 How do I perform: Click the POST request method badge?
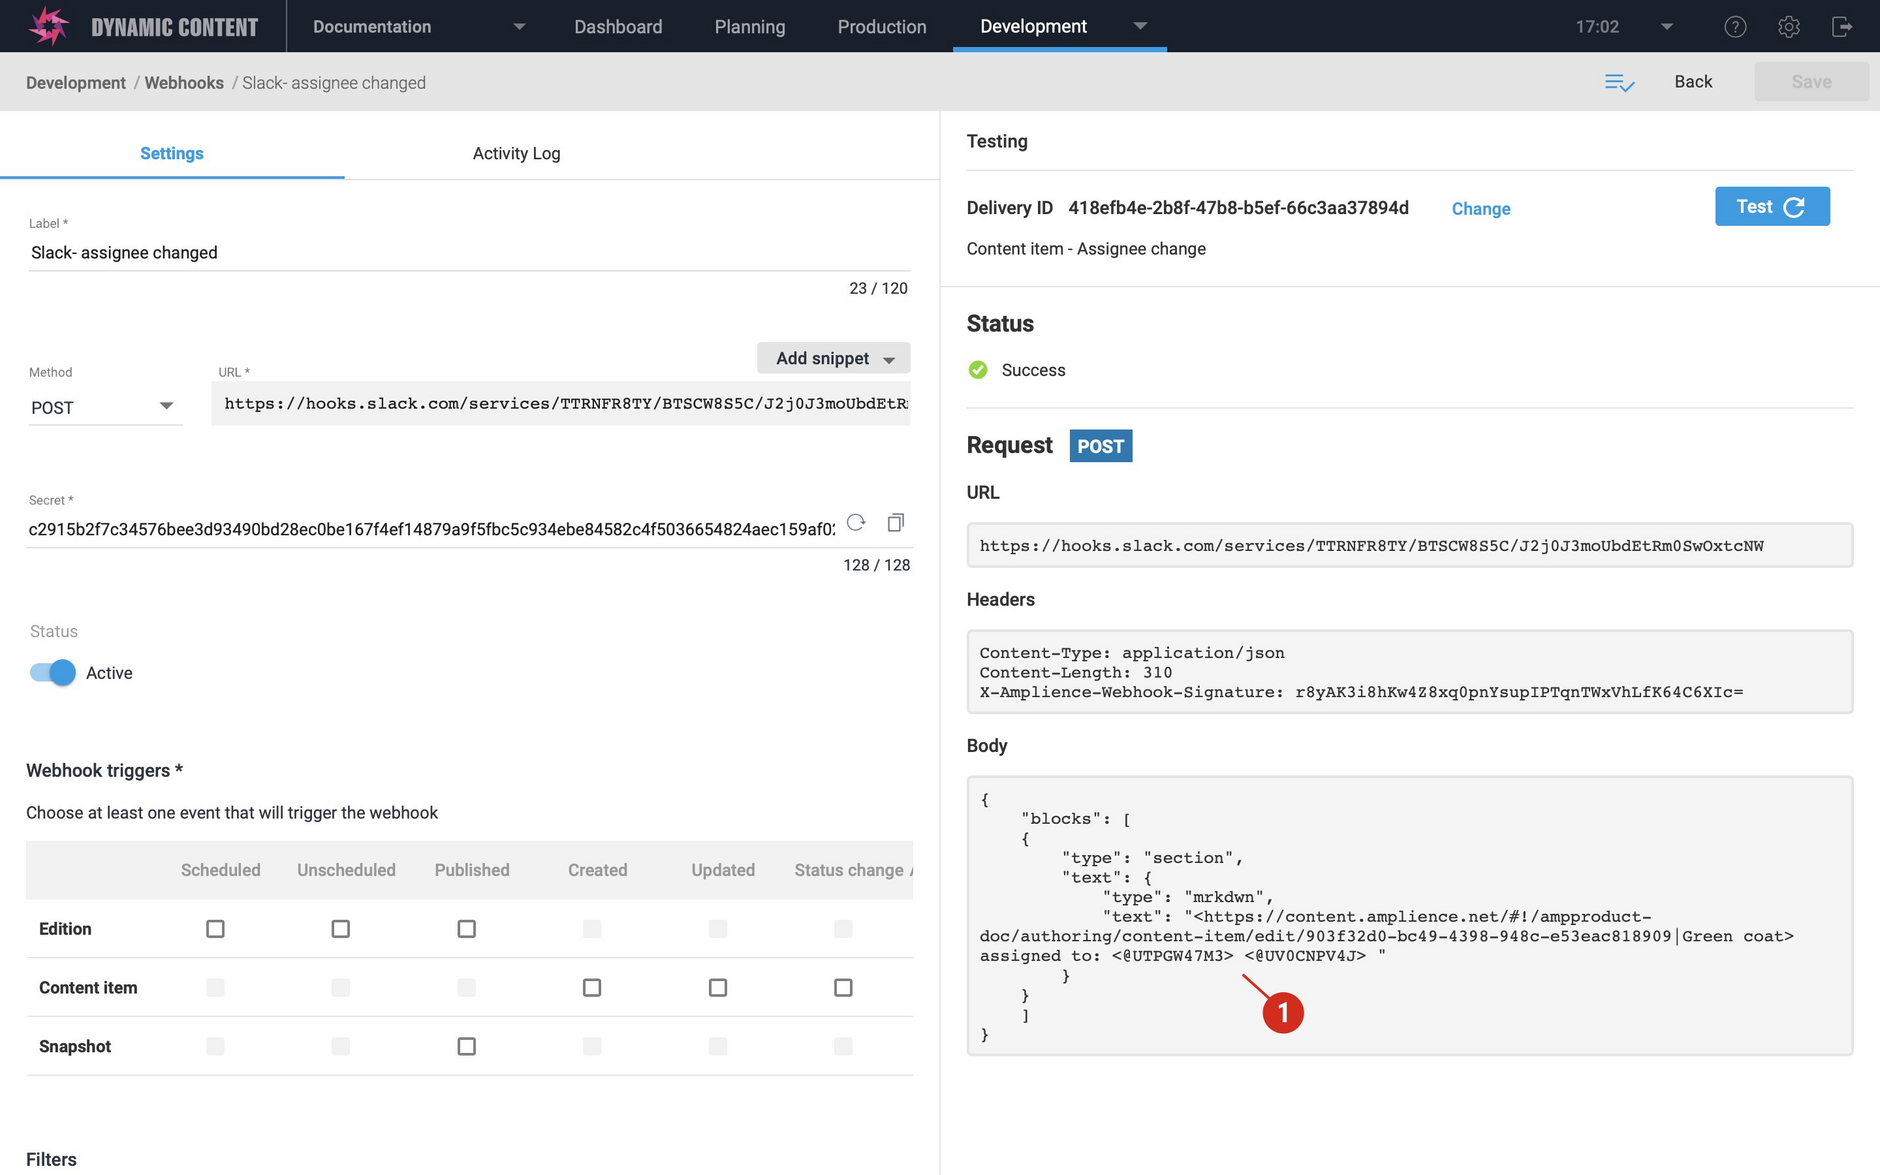(x=1101, y=446)
